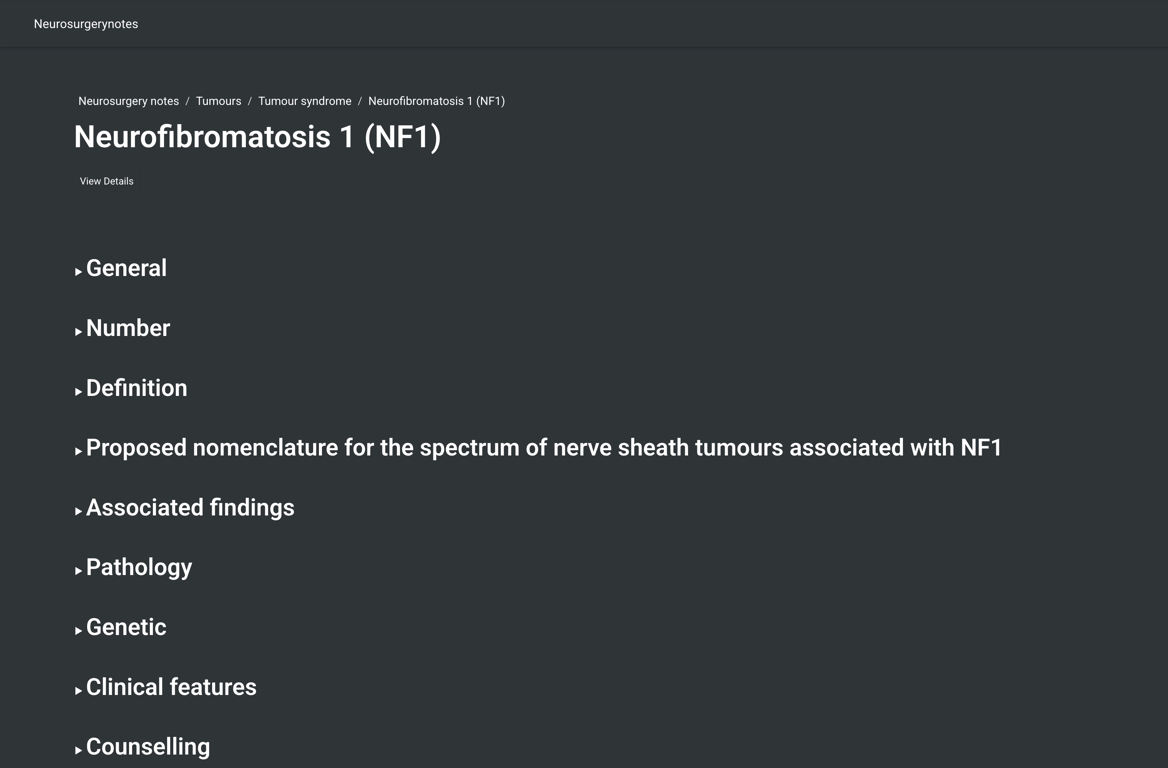
Task: Expand the Genetic section
Action: coord(126,628)
